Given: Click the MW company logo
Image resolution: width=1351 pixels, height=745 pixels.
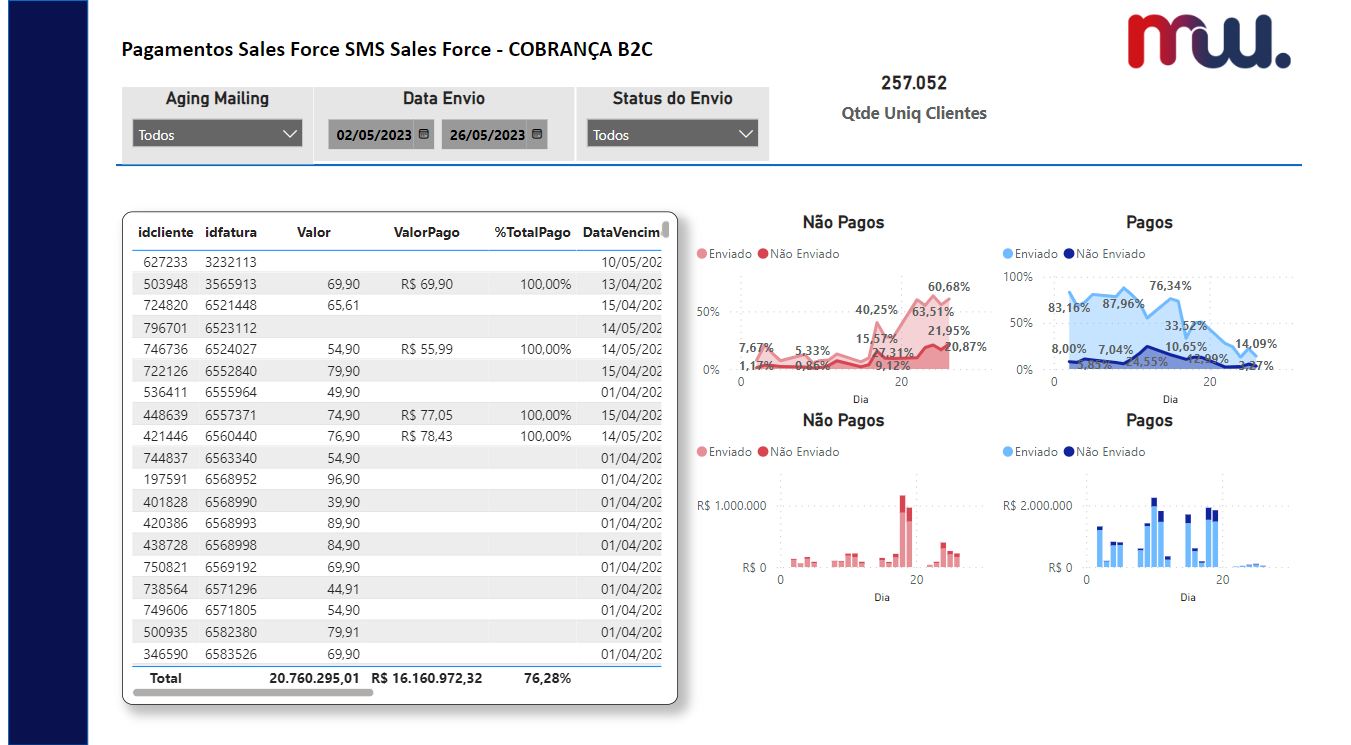Looking at the screenshot, I should pyautogui.click(x=1208, y=40).
